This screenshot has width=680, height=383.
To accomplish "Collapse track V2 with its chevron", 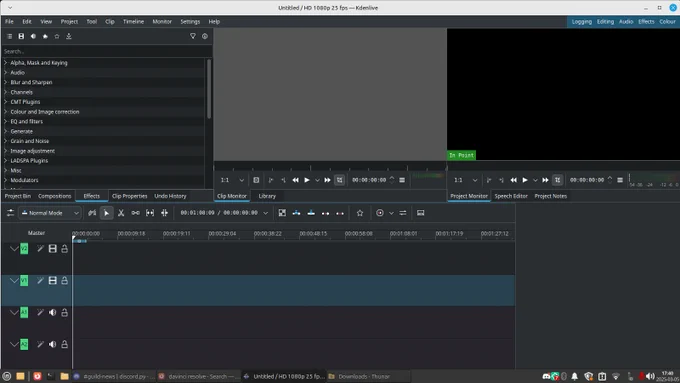I will point(14,249).
